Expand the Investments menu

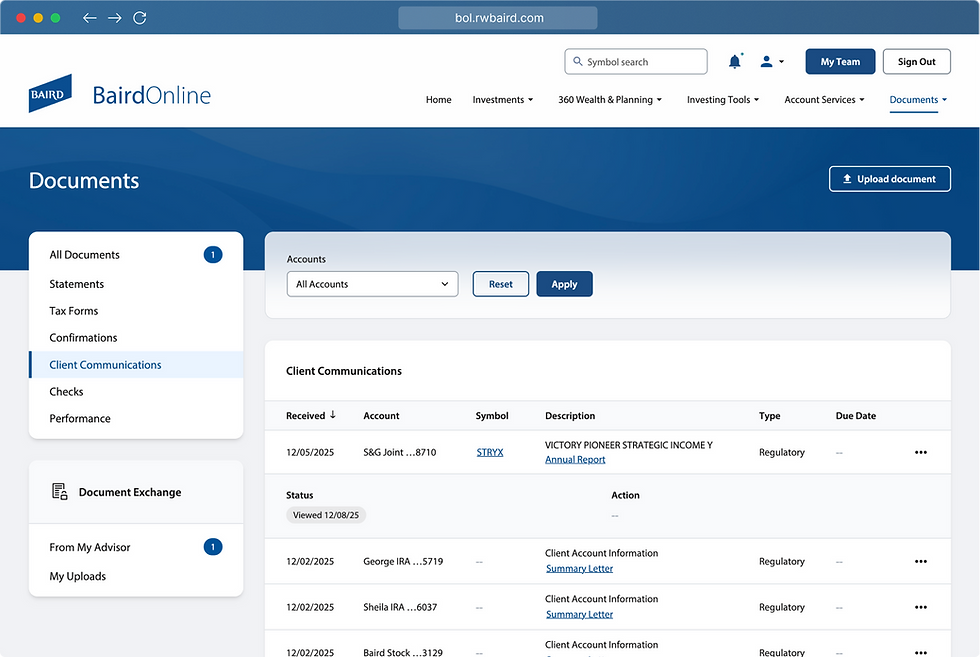click(x=502, y=99)
